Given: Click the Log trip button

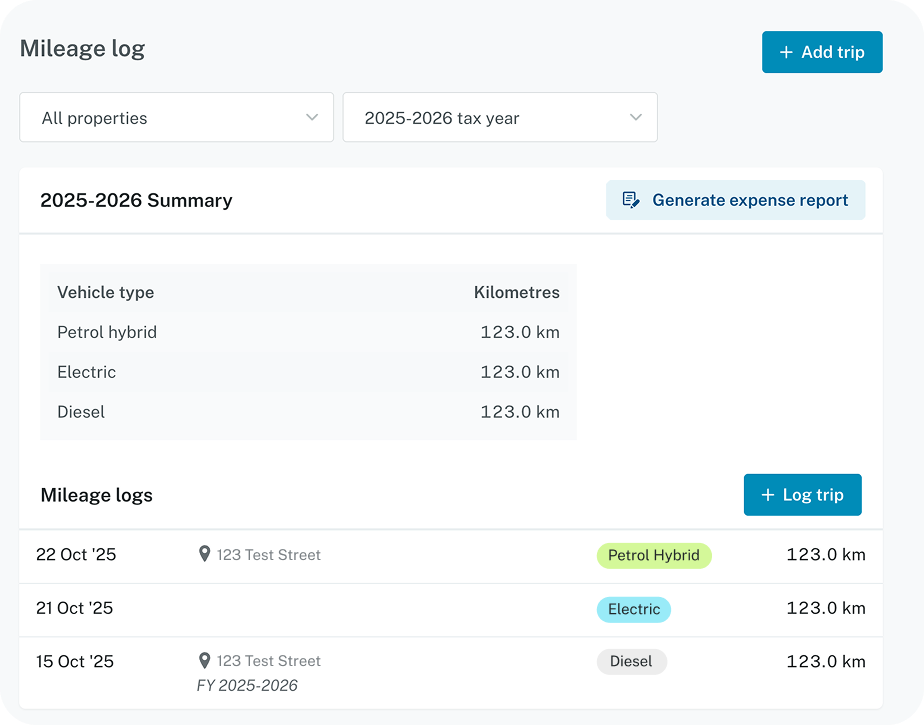Looking at the screenshot, I should 802,494.
